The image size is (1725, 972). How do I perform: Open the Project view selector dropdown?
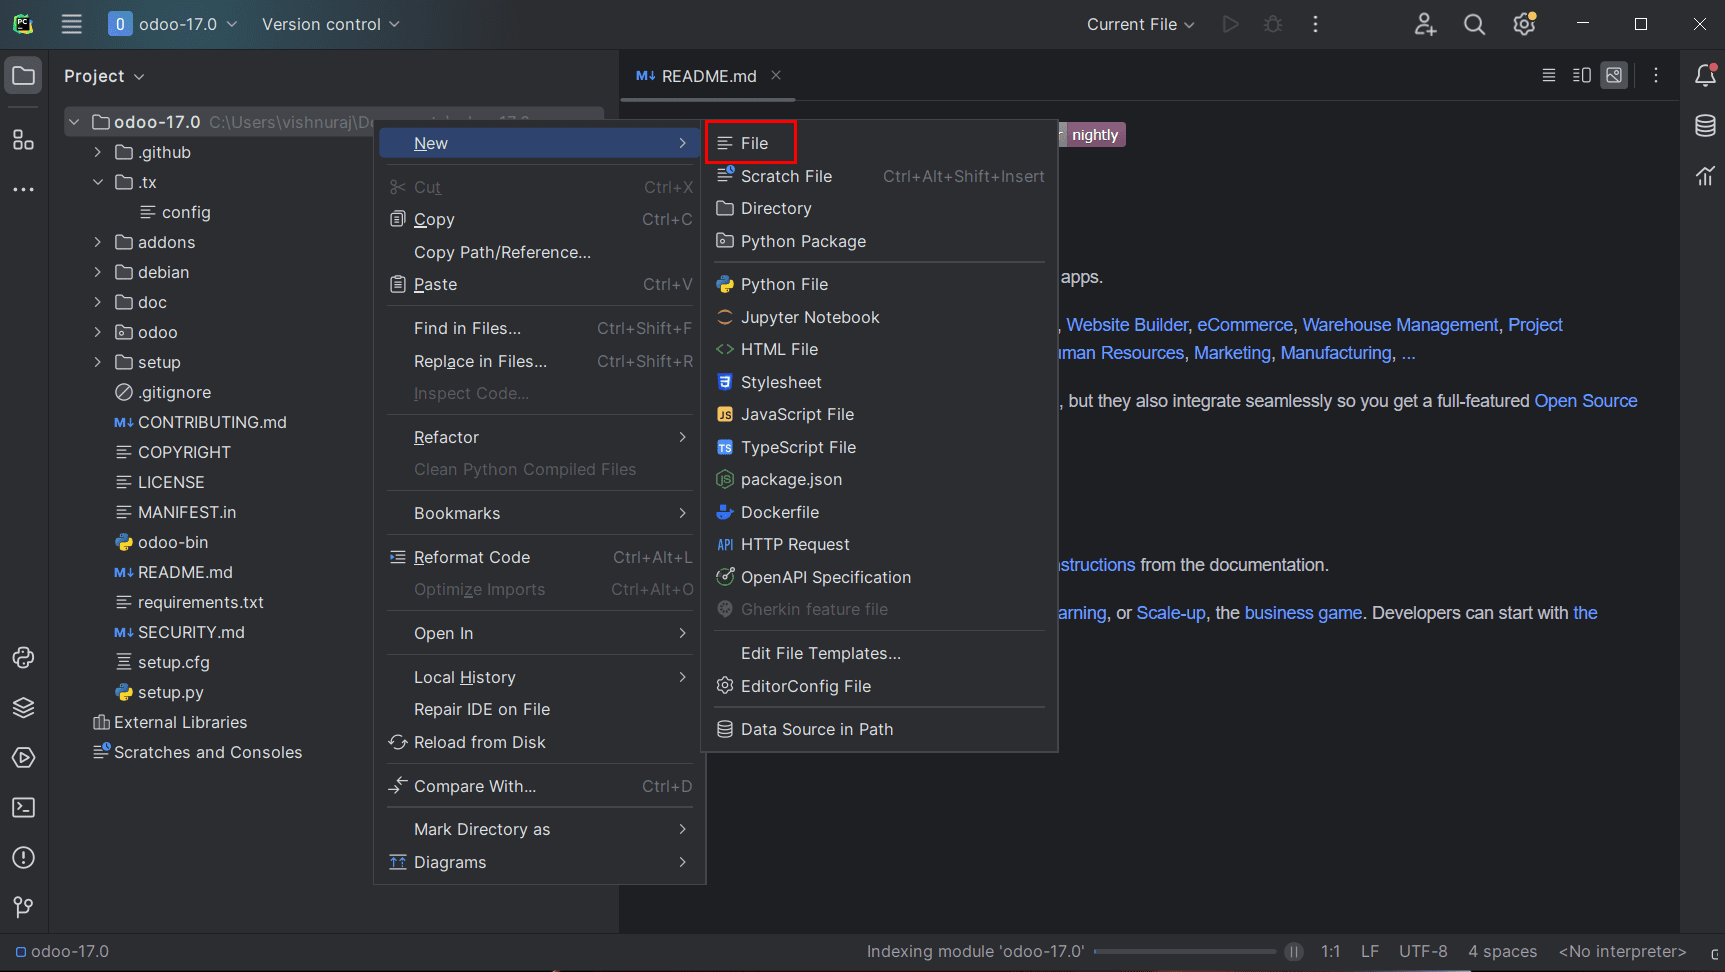point(104,76)
